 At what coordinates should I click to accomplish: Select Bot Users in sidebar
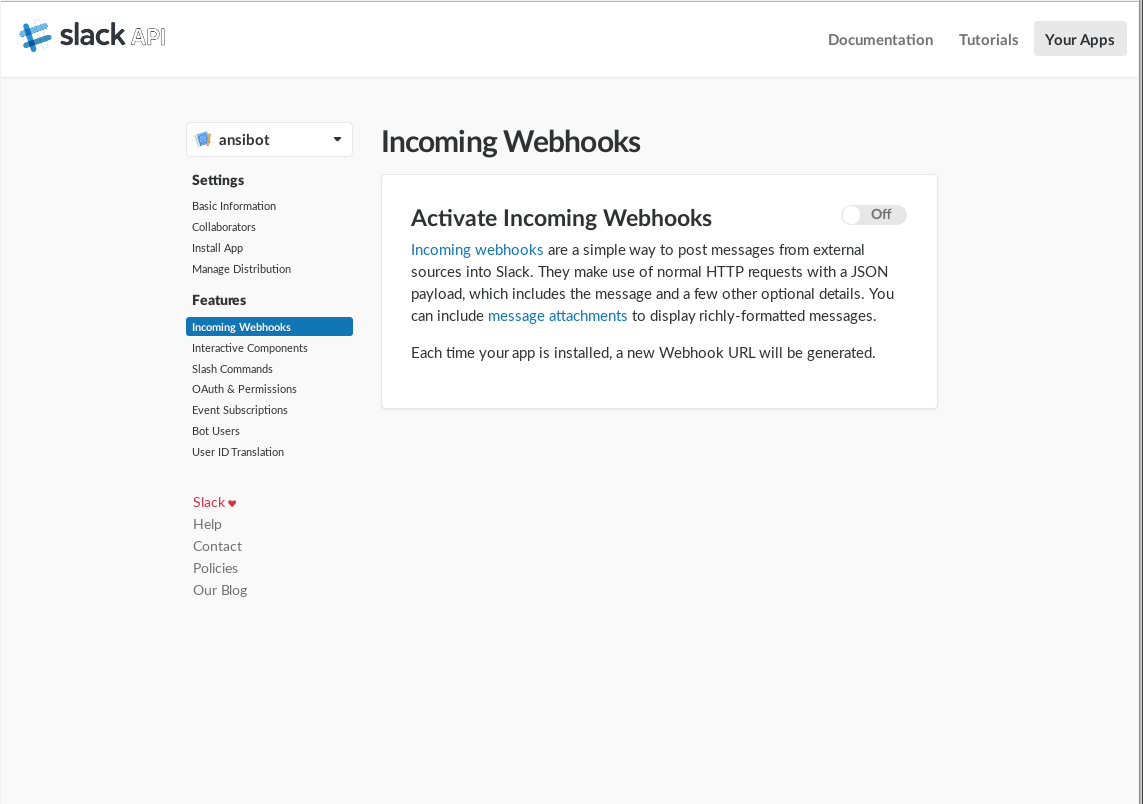click(216, 431)
